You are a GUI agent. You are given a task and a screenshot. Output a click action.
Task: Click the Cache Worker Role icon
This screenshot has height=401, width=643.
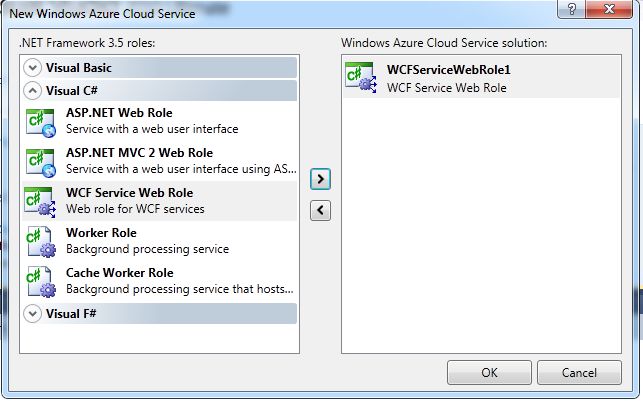click(x=41, y=282)
